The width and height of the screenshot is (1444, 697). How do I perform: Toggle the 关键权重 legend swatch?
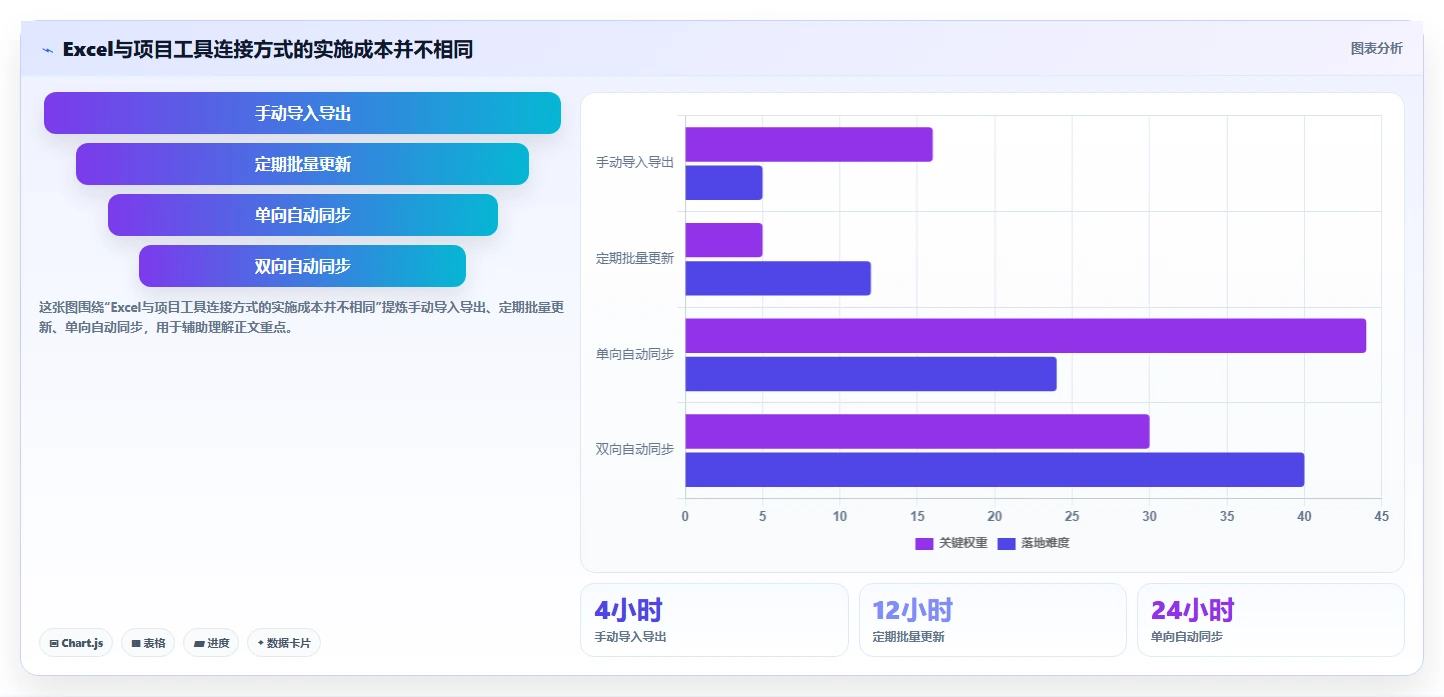point(924,543)
